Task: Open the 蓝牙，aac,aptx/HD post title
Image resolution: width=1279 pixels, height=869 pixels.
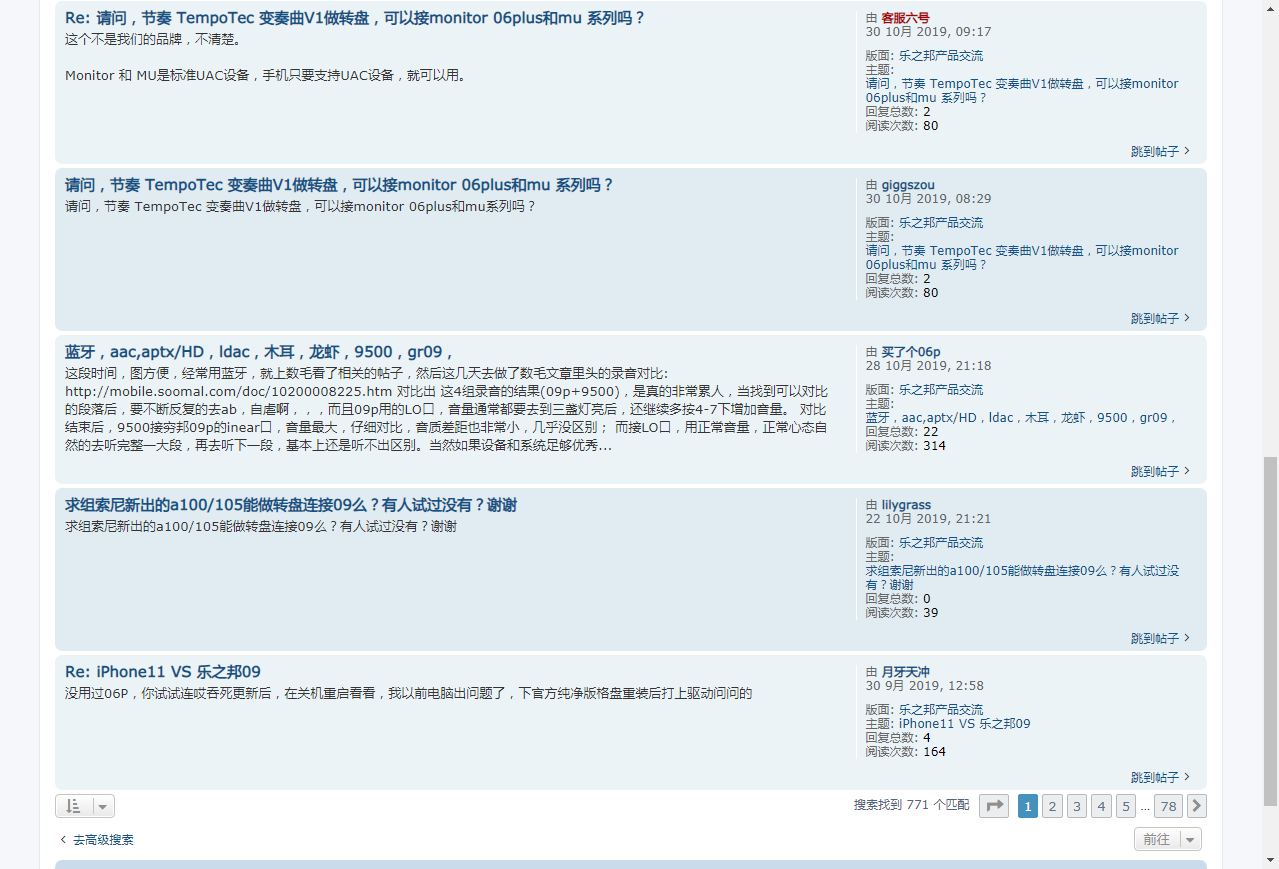Action: pos(259,352)
